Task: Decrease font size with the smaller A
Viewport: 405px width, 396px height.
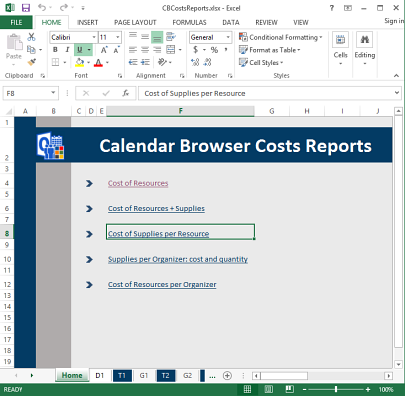Action: pyautogui.click(x=116, y=50)
